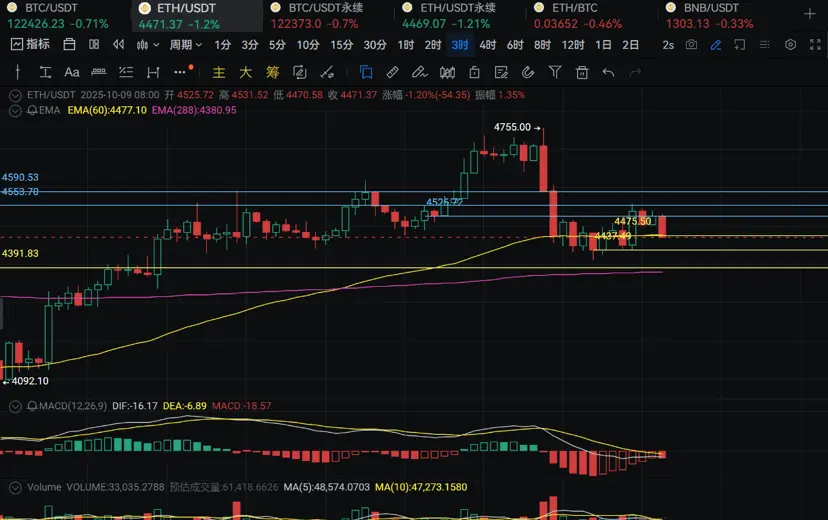Toggle the 大 indicator button
The image size is (828, 520).
[246, 72]
